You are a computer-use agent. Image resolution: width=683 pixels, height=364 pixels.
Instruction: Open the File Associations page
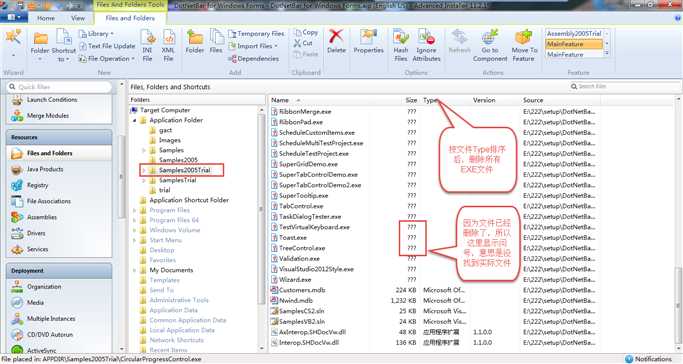click(x=49, y=201)
